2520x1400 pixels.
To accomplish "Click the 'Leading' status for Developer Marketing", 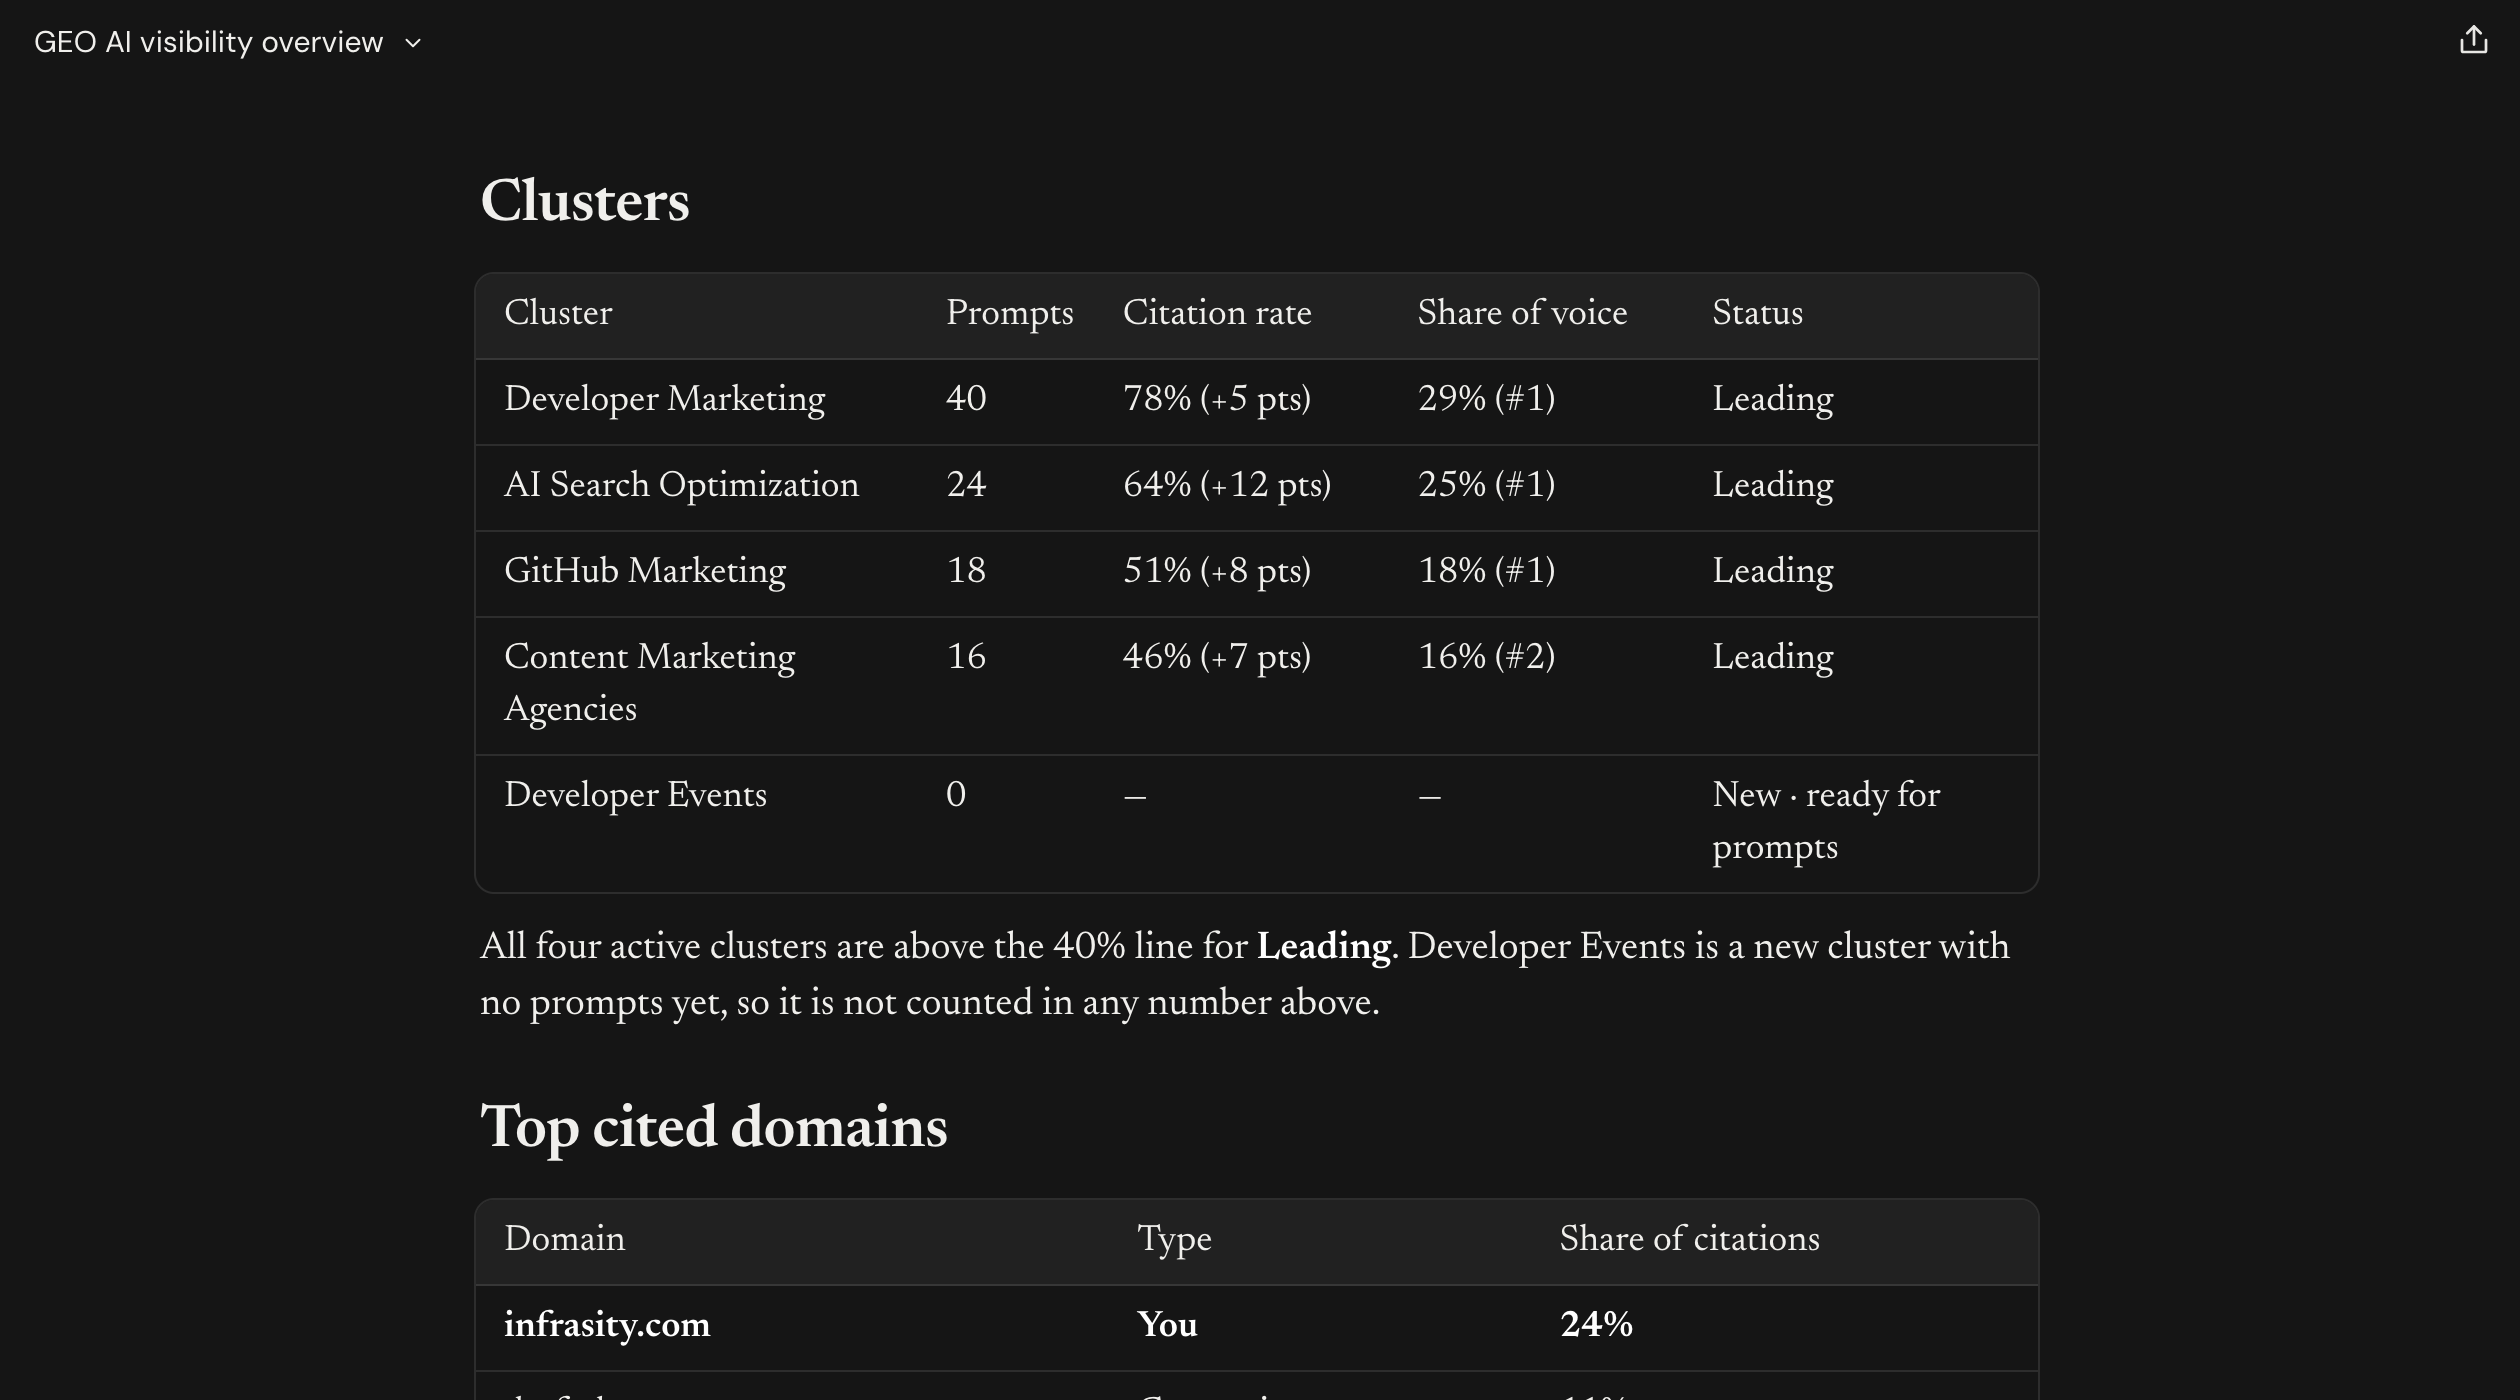I will [1773, 400].
